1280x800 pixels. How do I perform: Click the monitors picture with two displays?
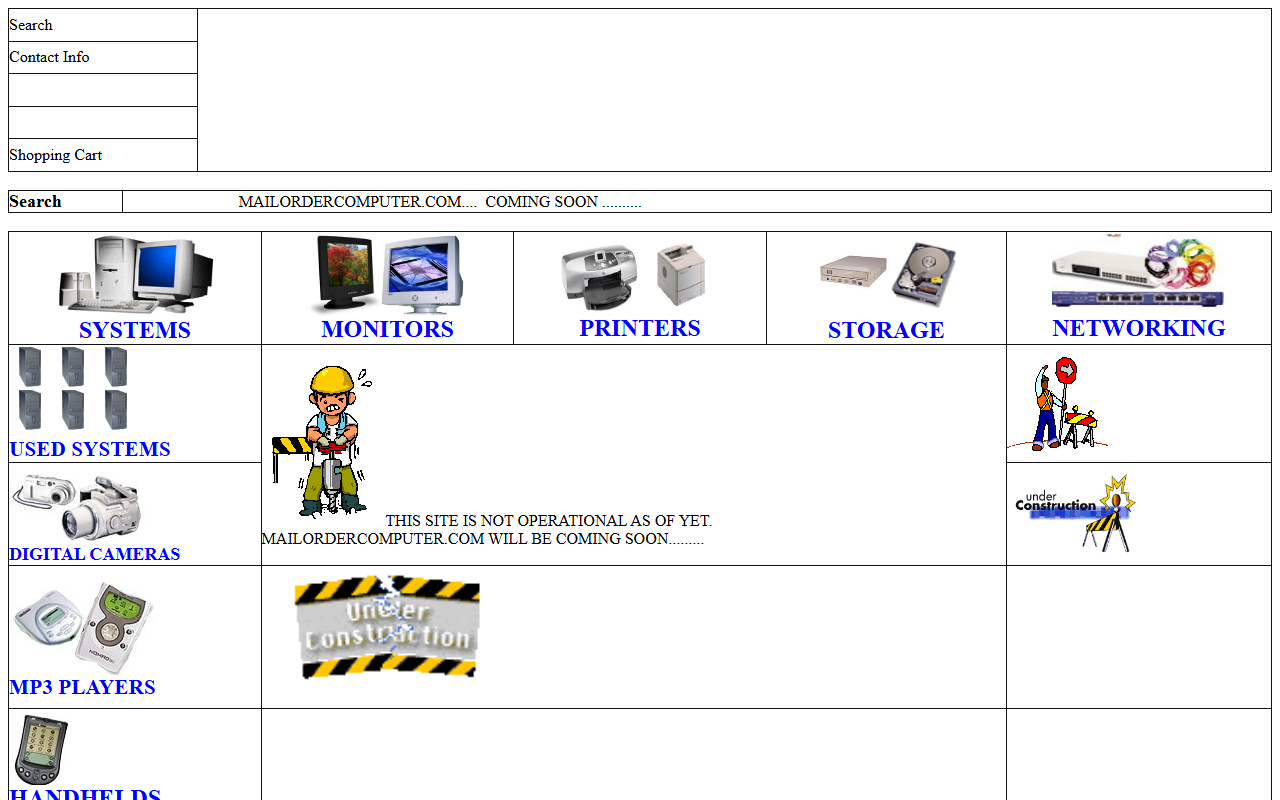(x=388, y=275)
